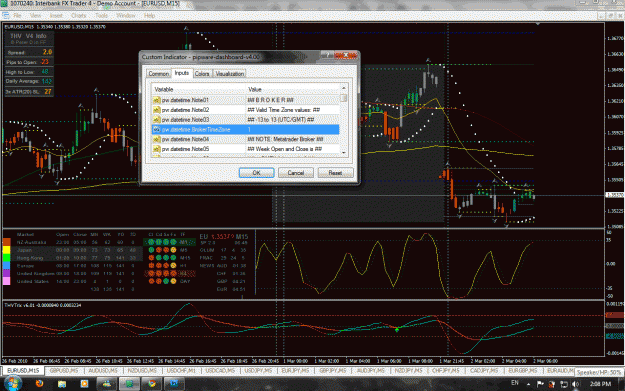Select value '## -13 to 13 (UTC/GMT) ##'
The width and height of the screenshot is (625, 391).
[x=281, y=120]
